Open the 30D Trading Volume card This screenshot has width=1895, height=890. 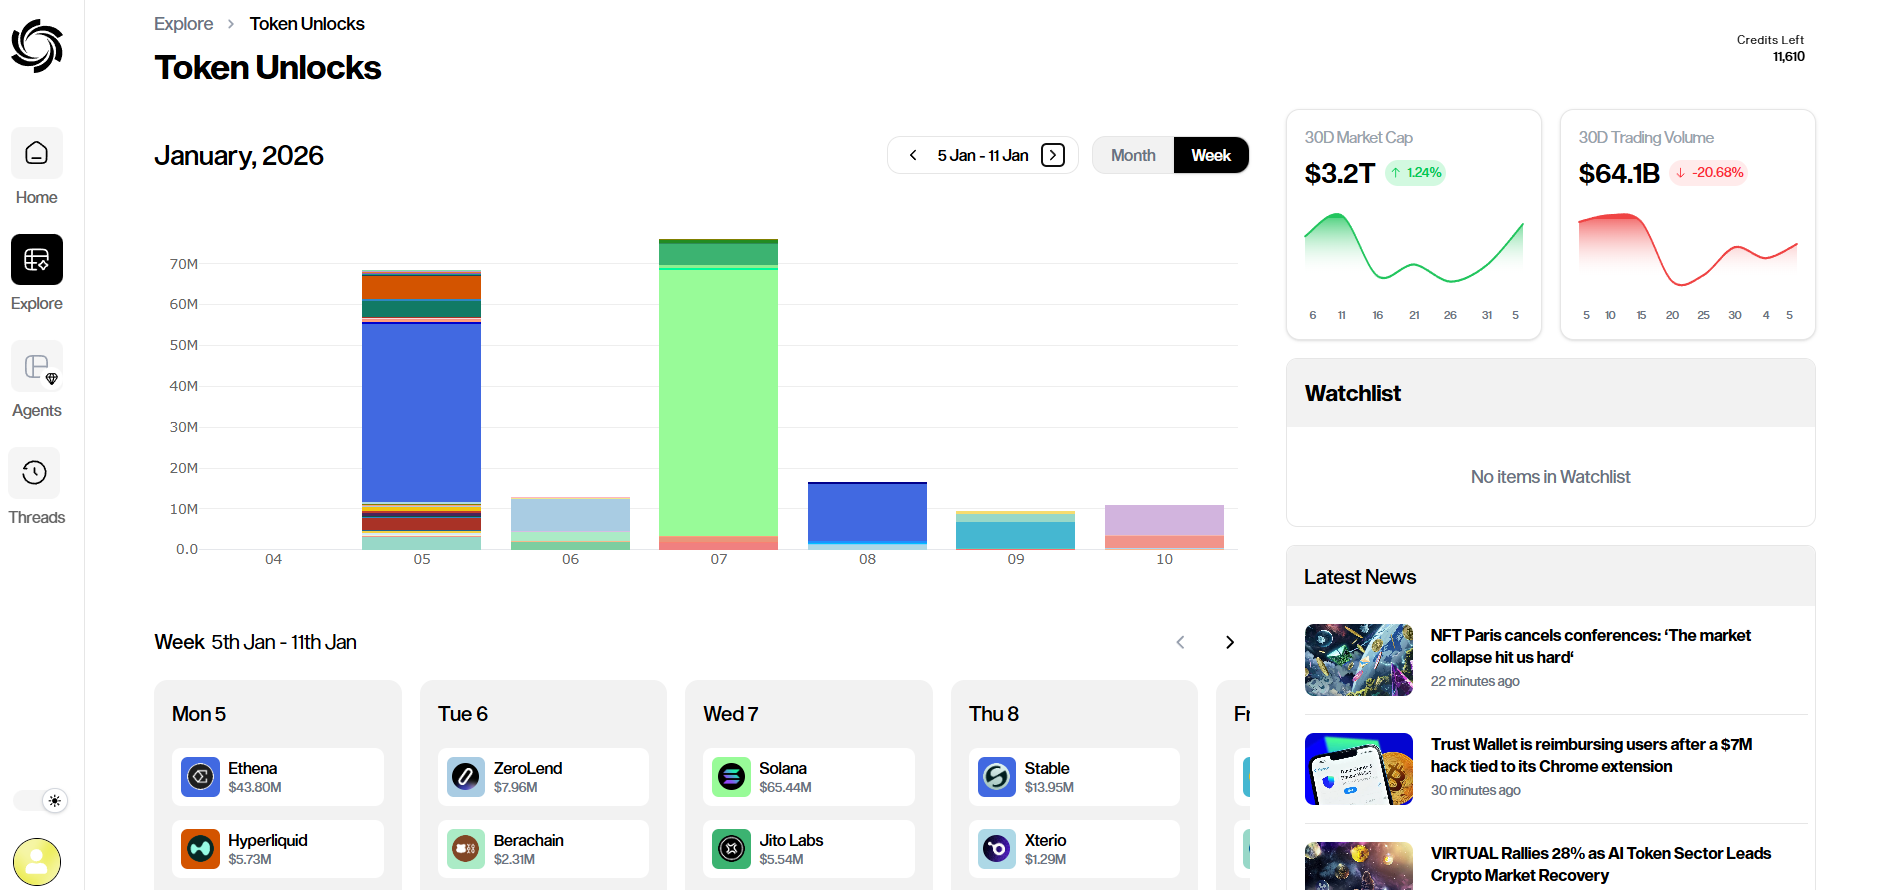[x=1687, y=224]
